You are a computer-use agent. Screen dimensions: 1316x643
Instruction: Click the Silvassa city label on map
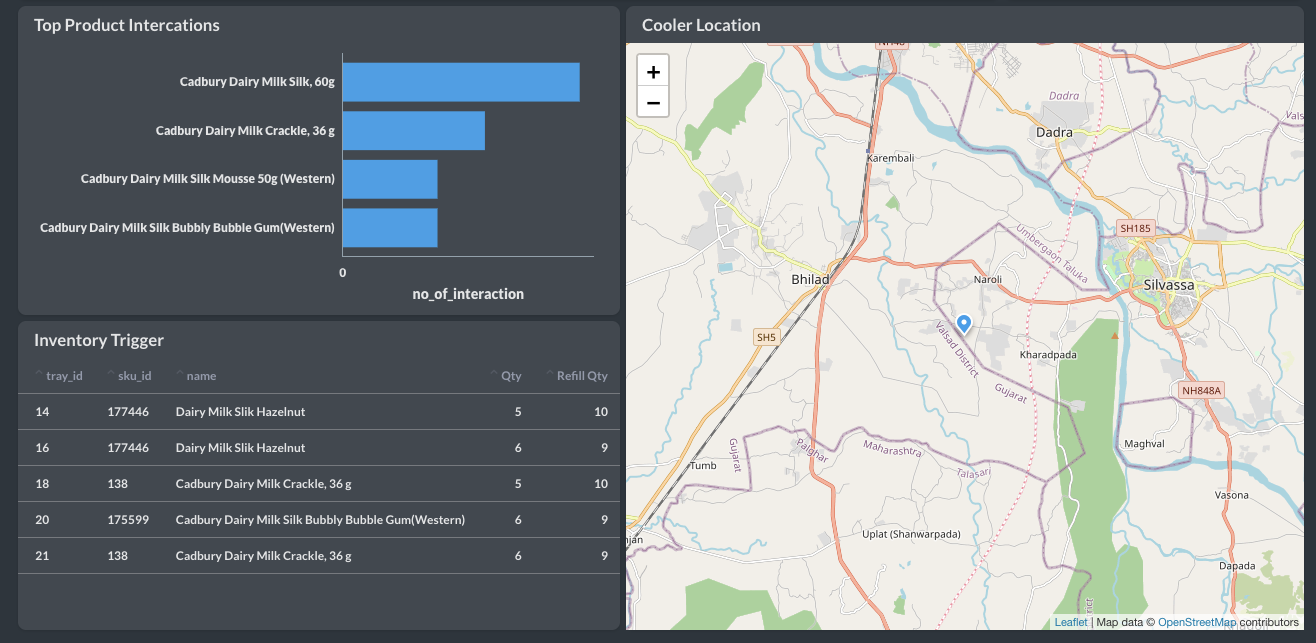coord(1168,284)
